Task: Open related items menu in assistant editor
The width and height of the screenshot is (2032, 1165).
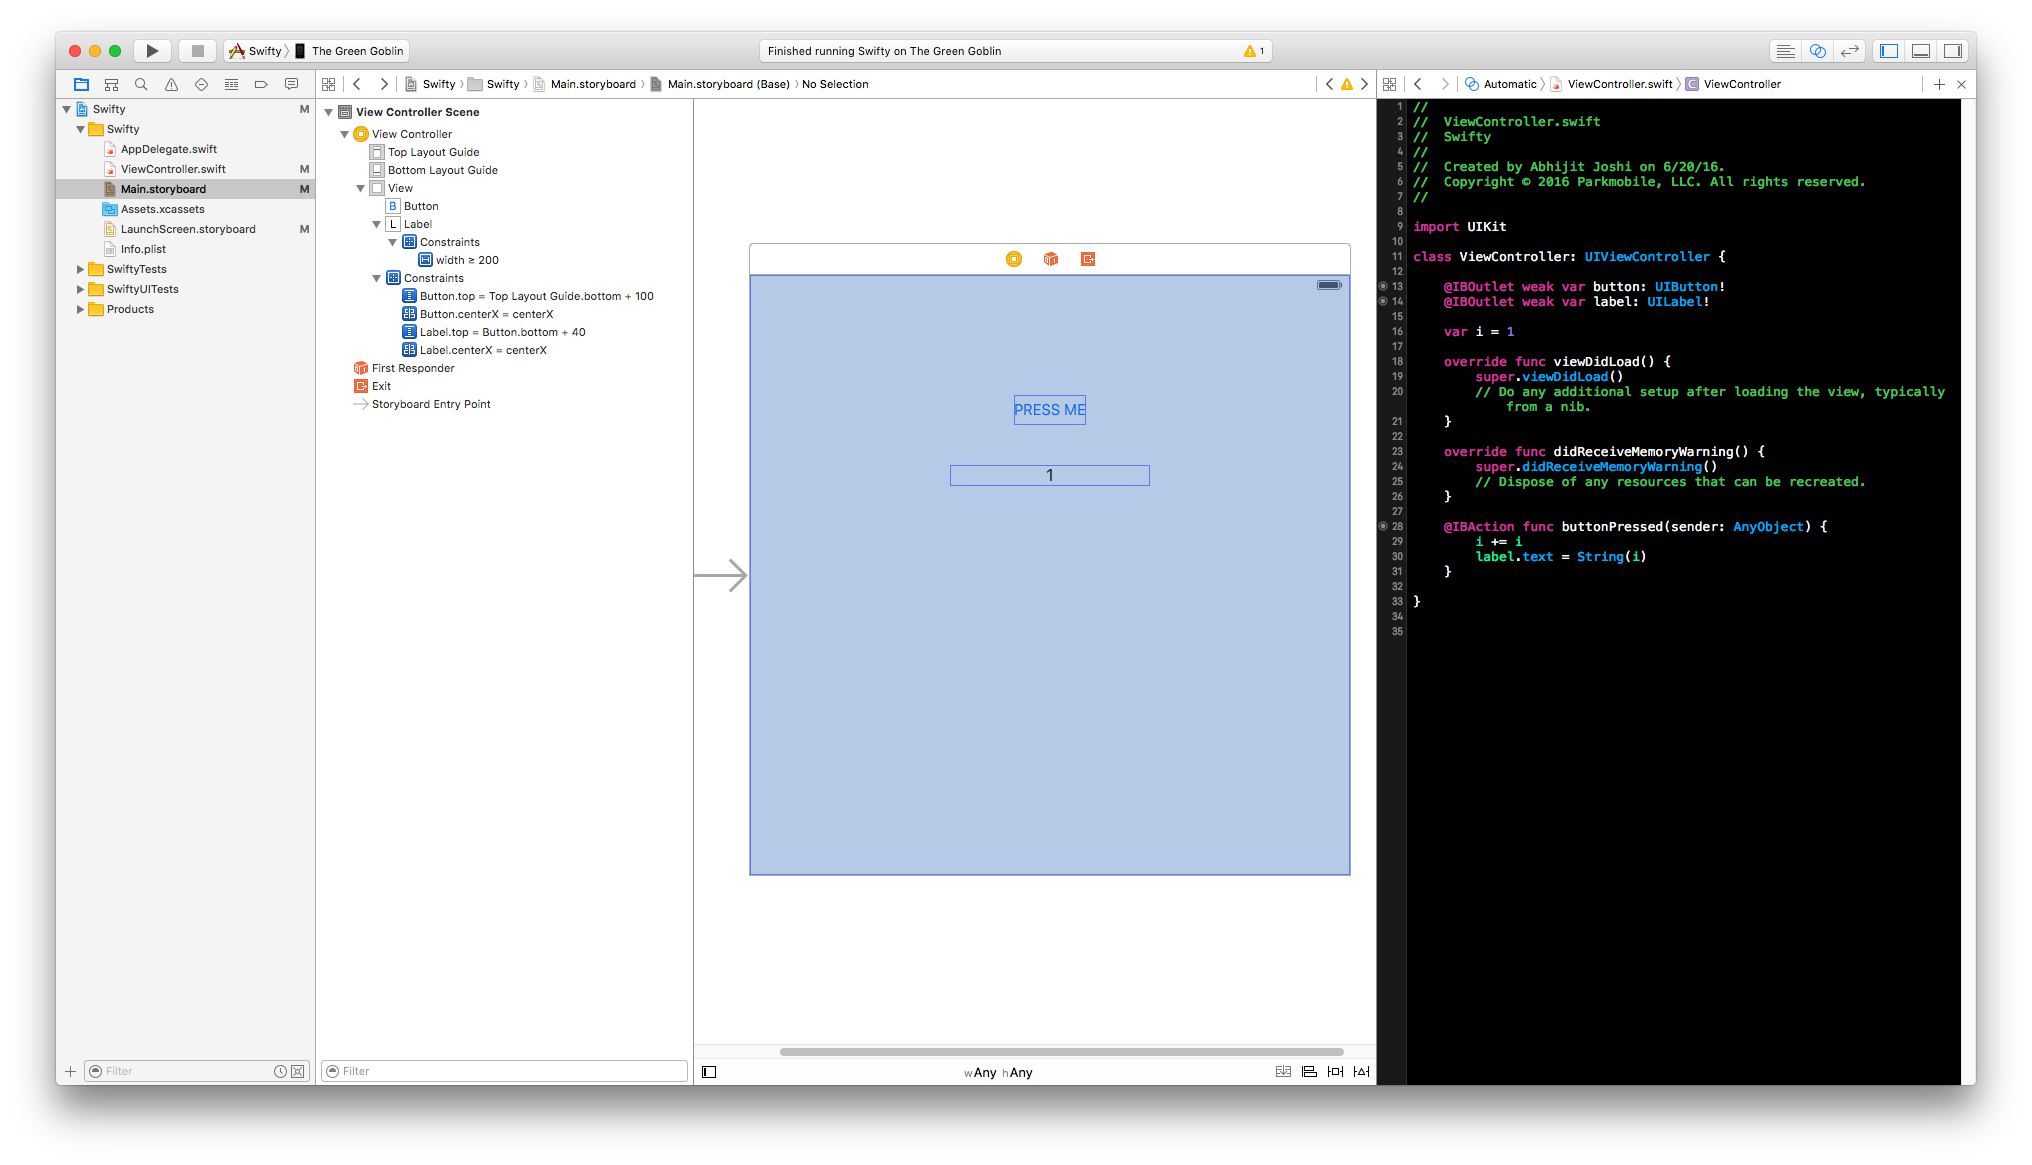Action: 1390,84
